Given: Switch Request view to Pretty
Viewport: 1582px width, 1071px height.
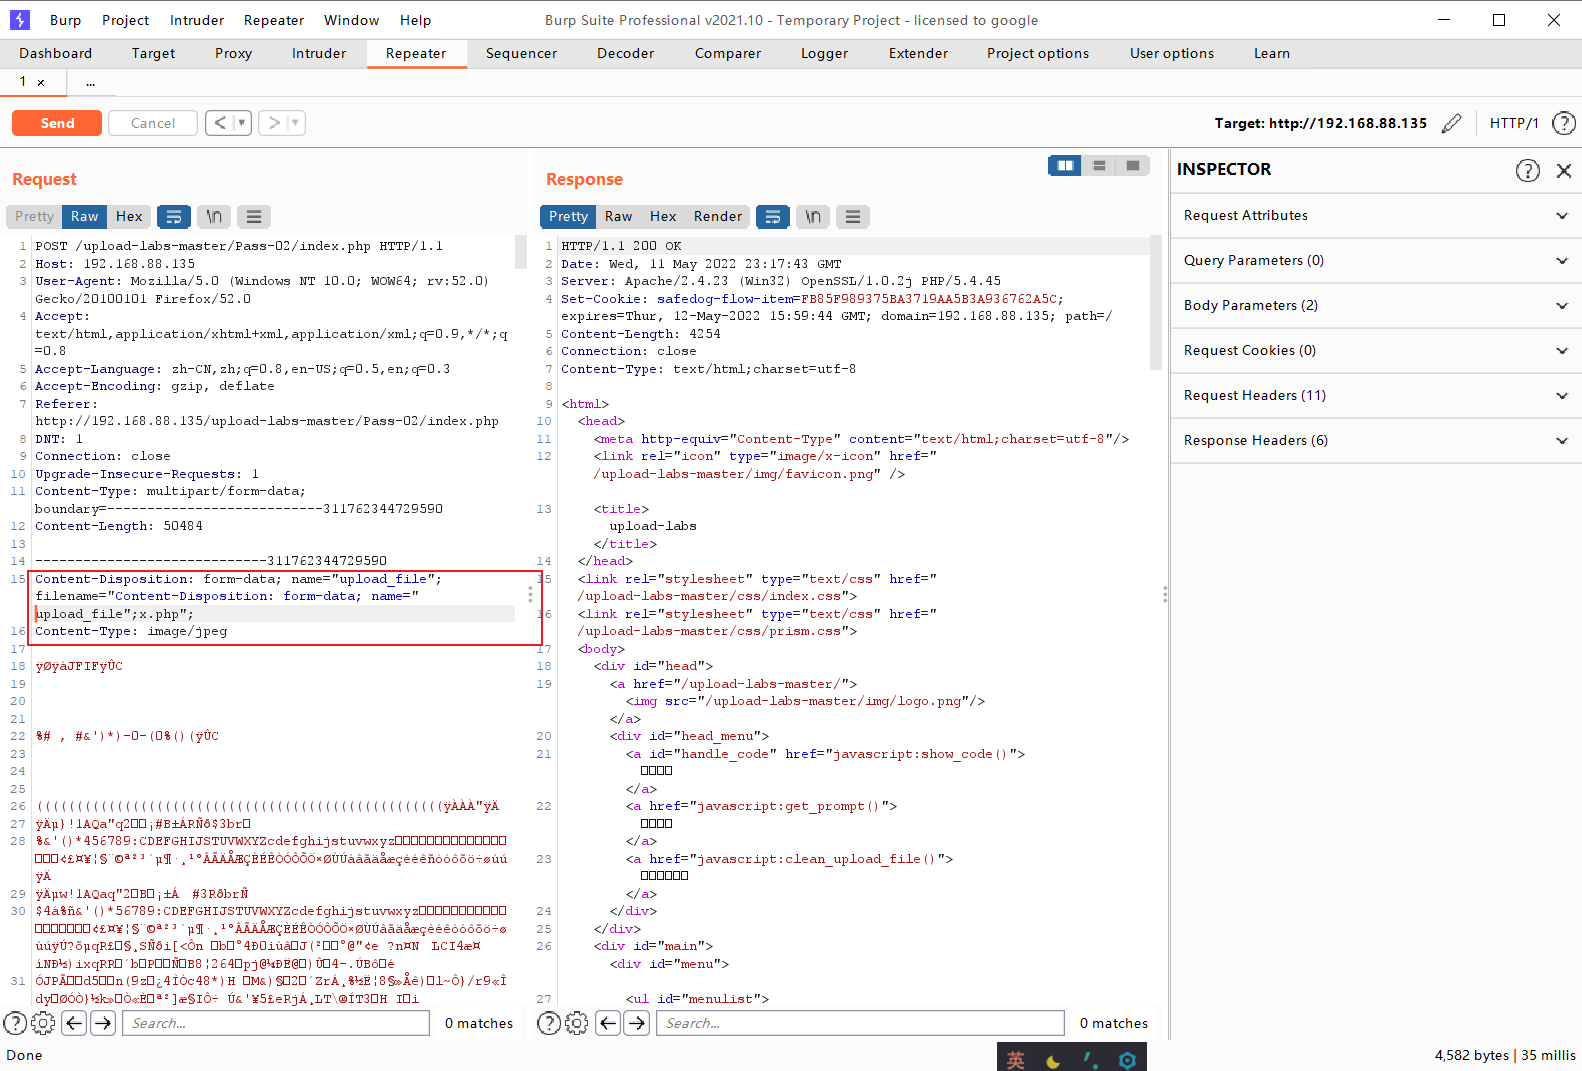Looking at the screenshot, I should click(35, 216).
